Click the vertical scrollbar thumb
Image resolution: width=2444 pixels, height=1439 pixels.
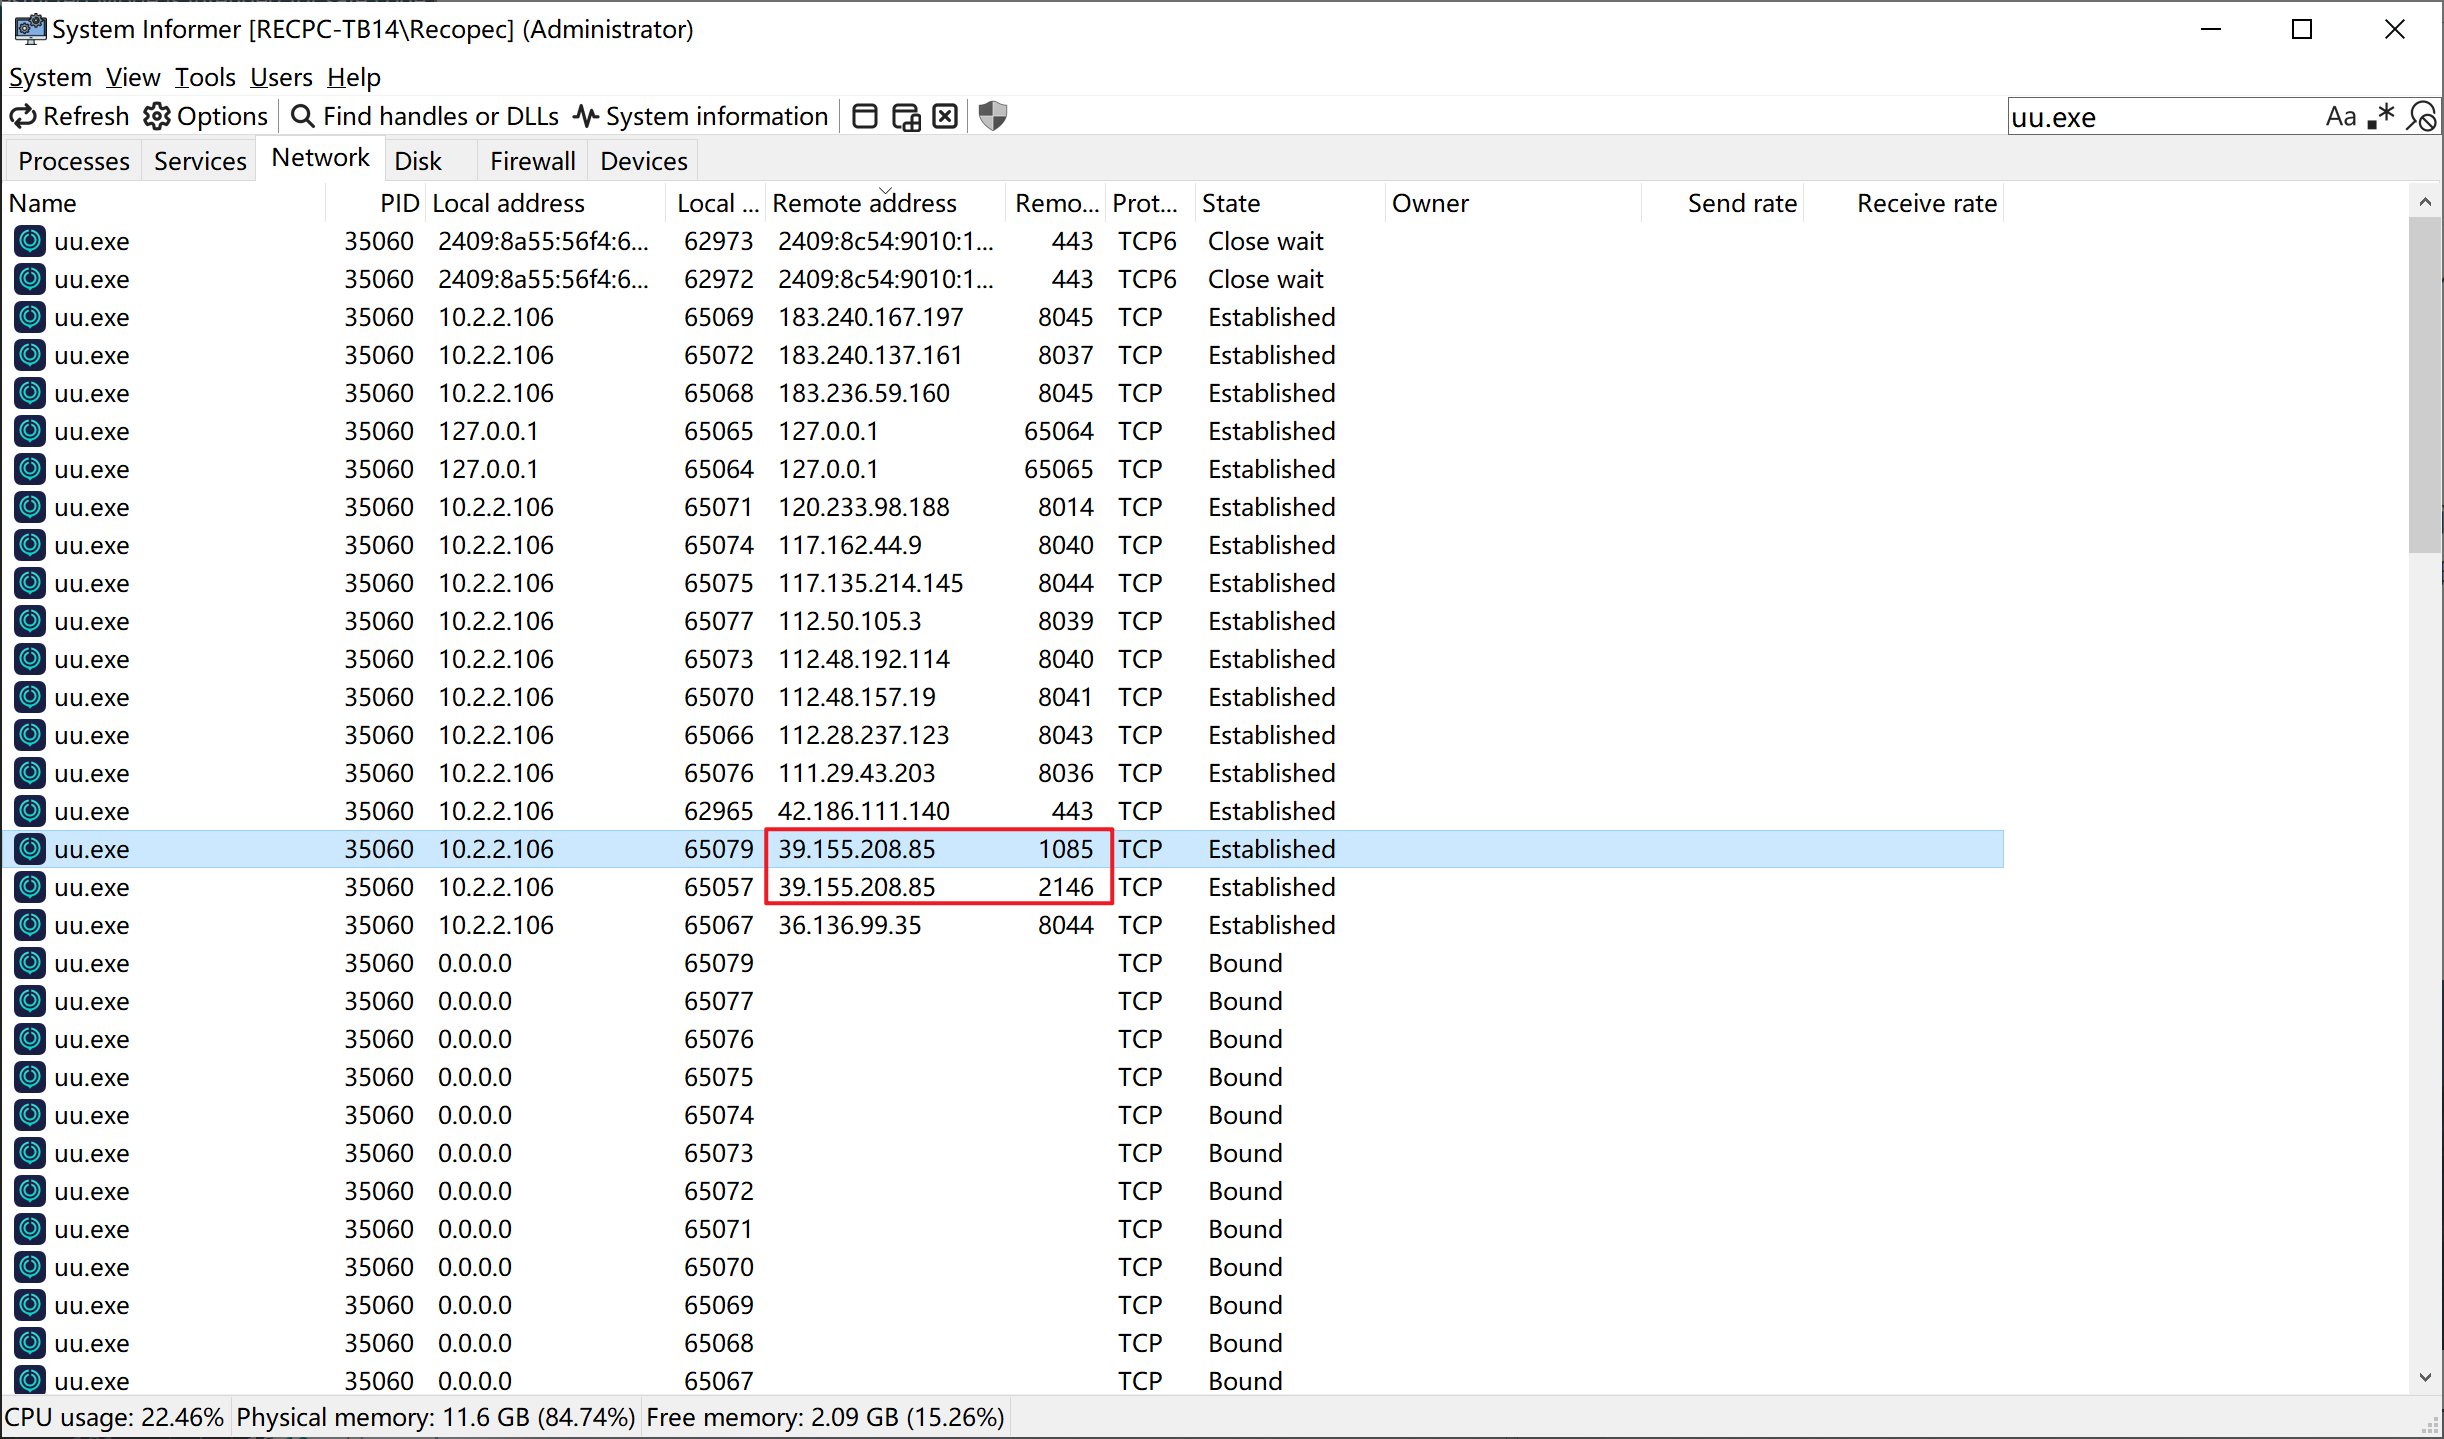pos(2424,385)
